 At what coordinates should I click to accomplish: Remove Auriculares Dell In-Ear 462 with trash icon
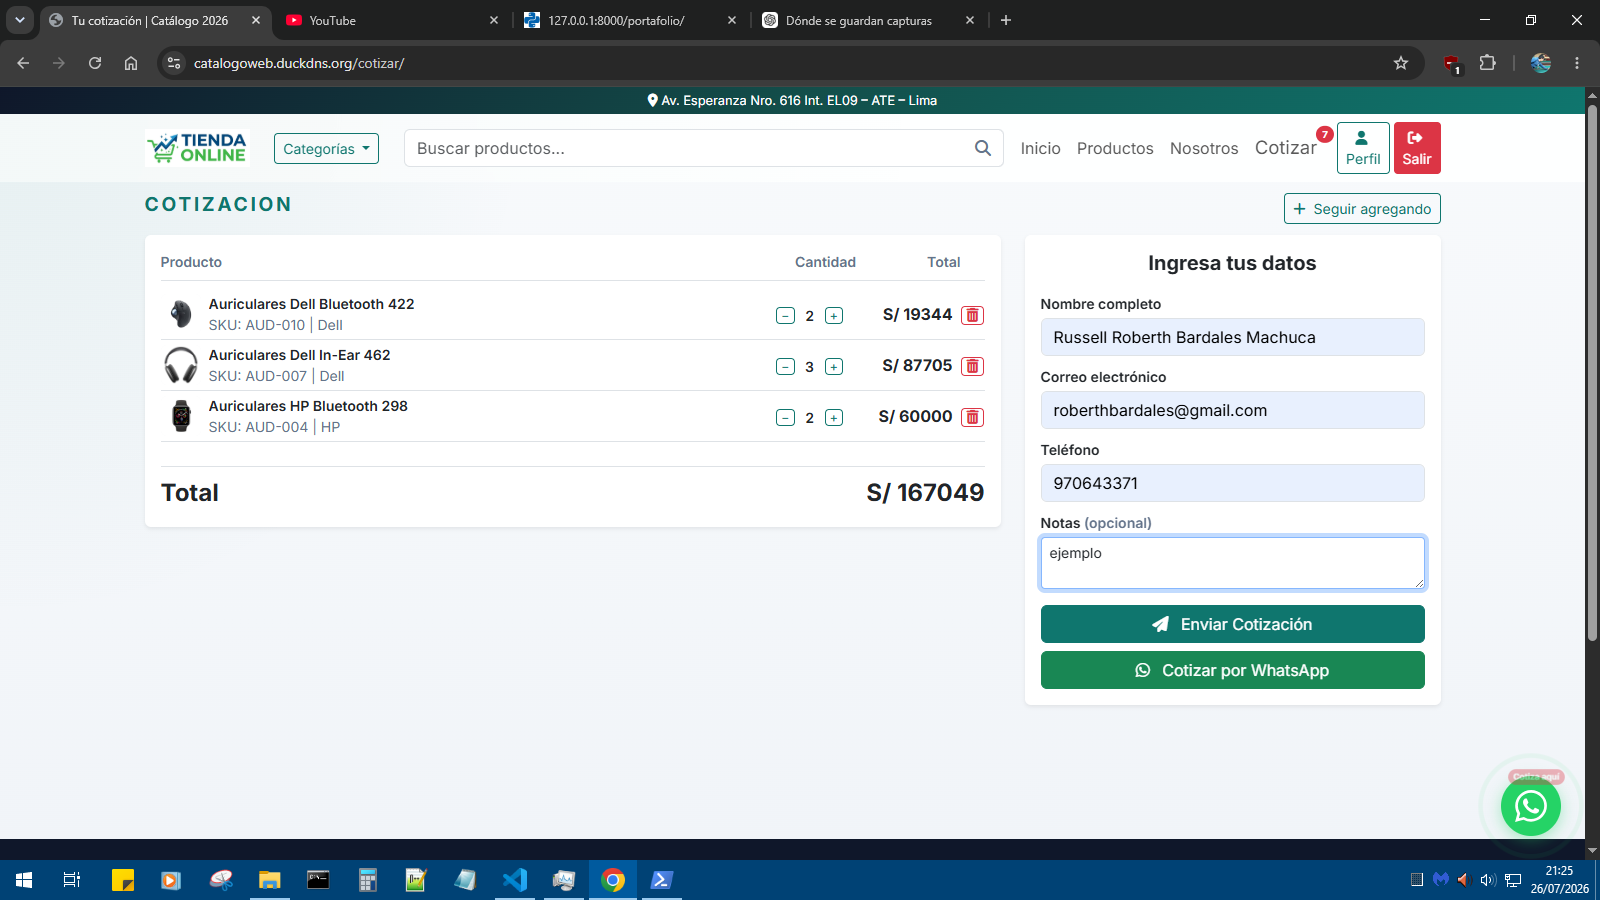[x=972, y=366]
